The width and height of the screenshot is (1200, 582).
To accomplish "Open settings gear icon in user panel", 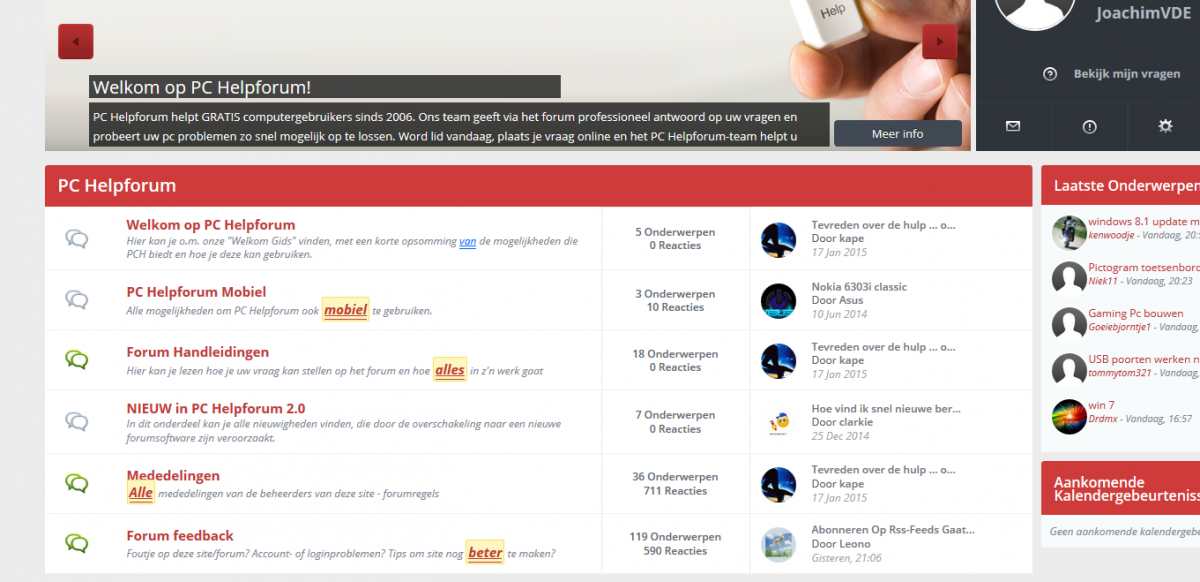I will click(x=1165, y=126).
